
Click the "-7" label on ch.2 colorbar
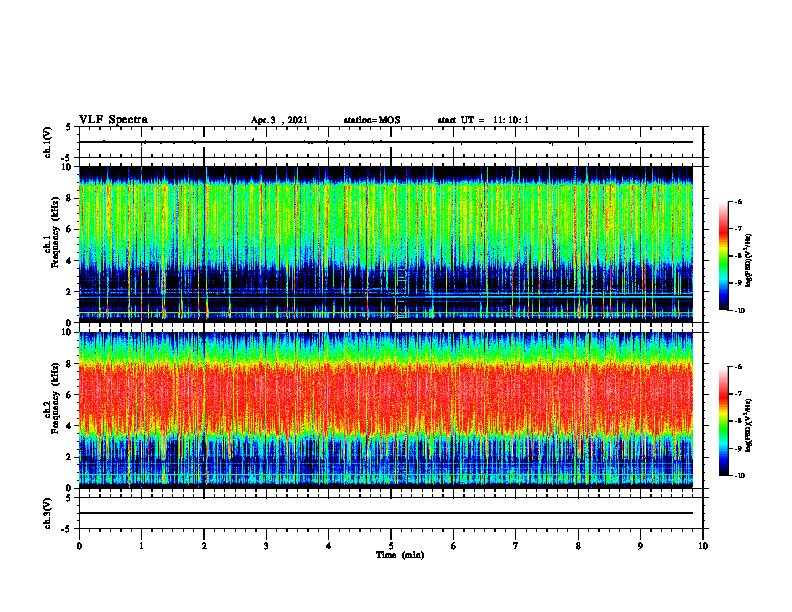pyautogui.click(x=738, y=394)
